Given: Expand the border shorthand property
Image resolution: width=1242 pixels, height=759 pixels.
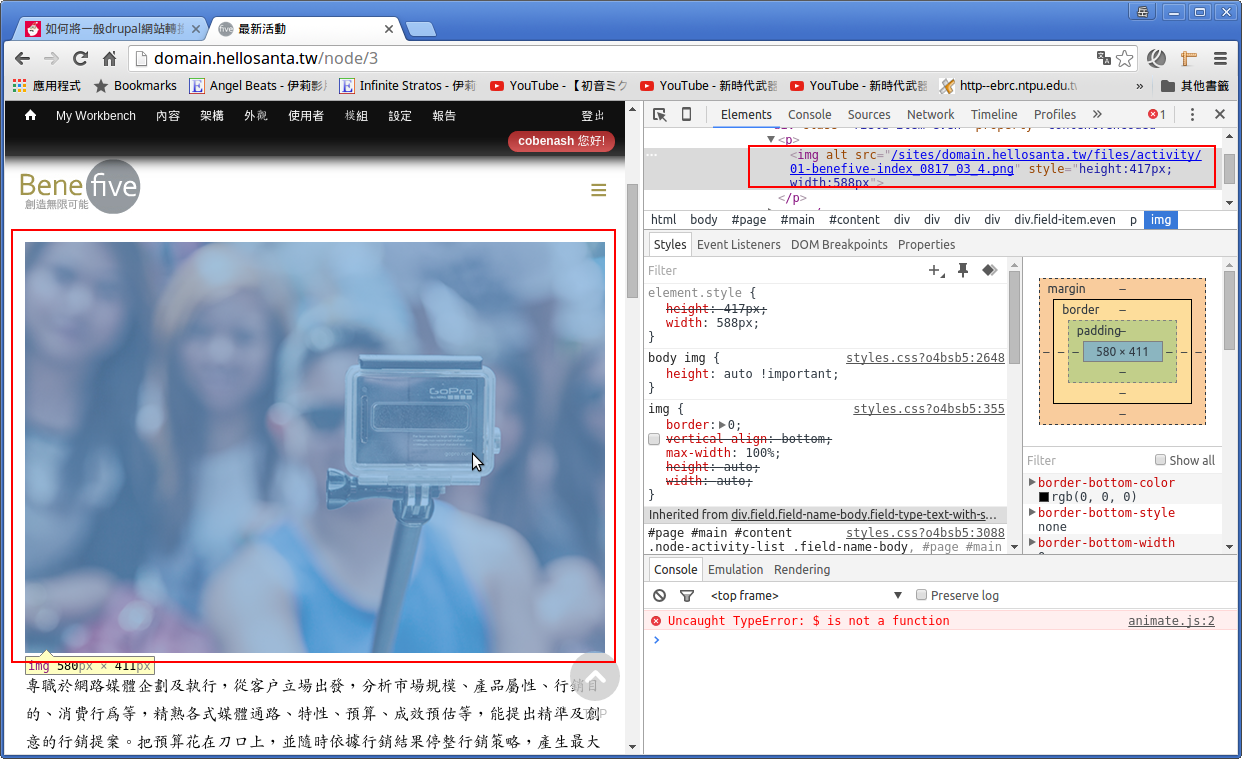Looking at the screenshot, I should (723, 425).
